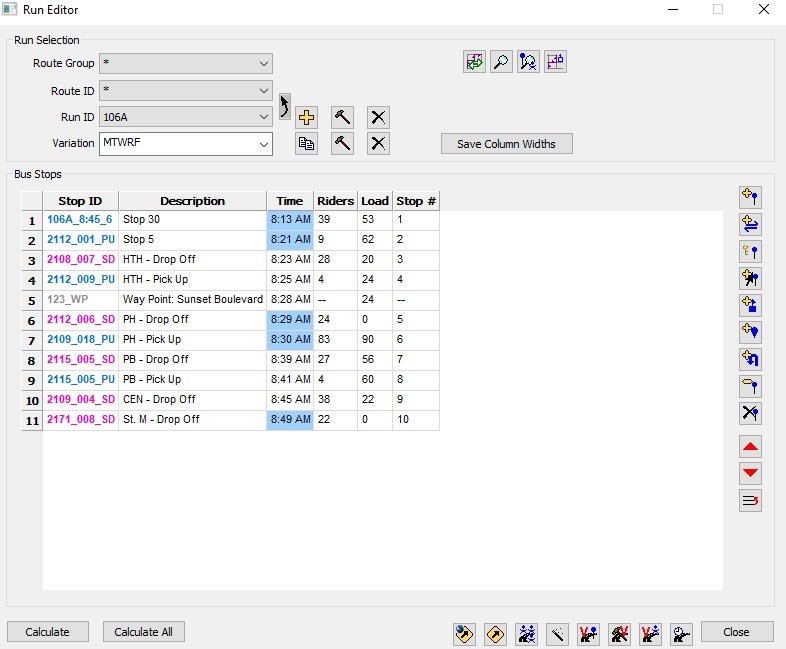Select stop 2171_008_SD
This screenshot has width=786, height=649.
81,420
